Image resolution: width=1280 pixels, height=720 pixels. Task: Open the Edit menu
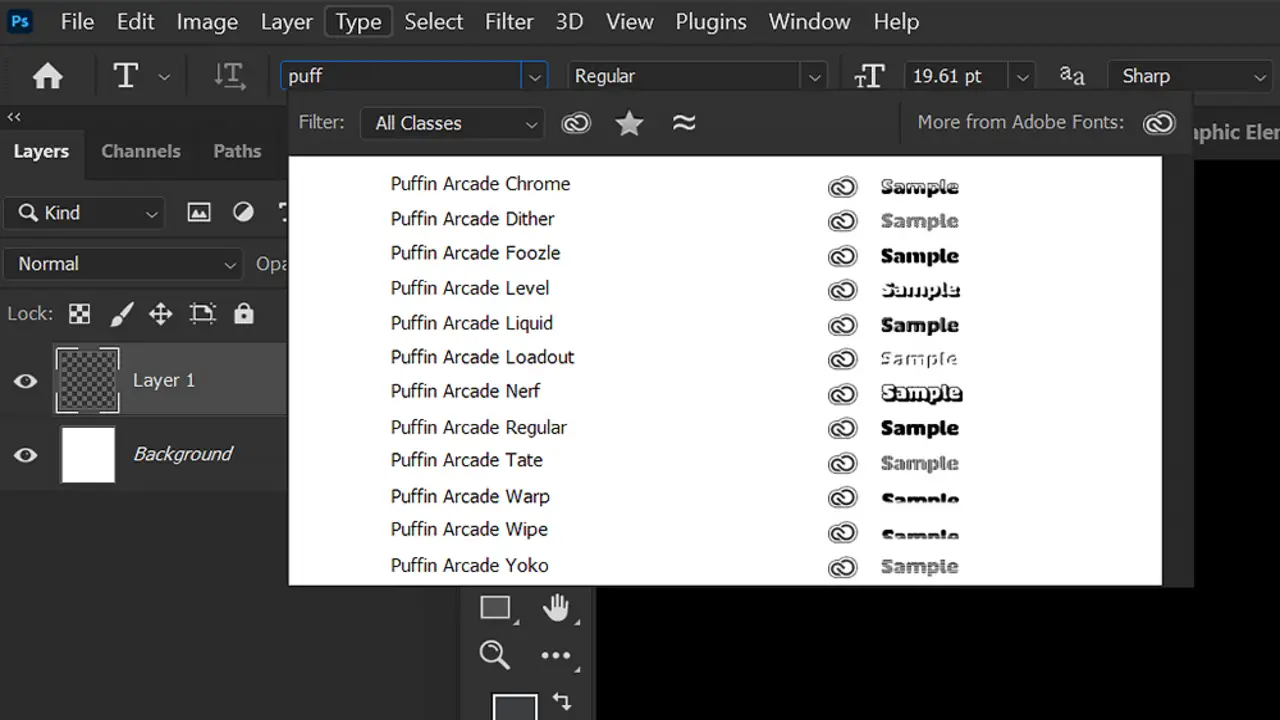pos(136,21)
